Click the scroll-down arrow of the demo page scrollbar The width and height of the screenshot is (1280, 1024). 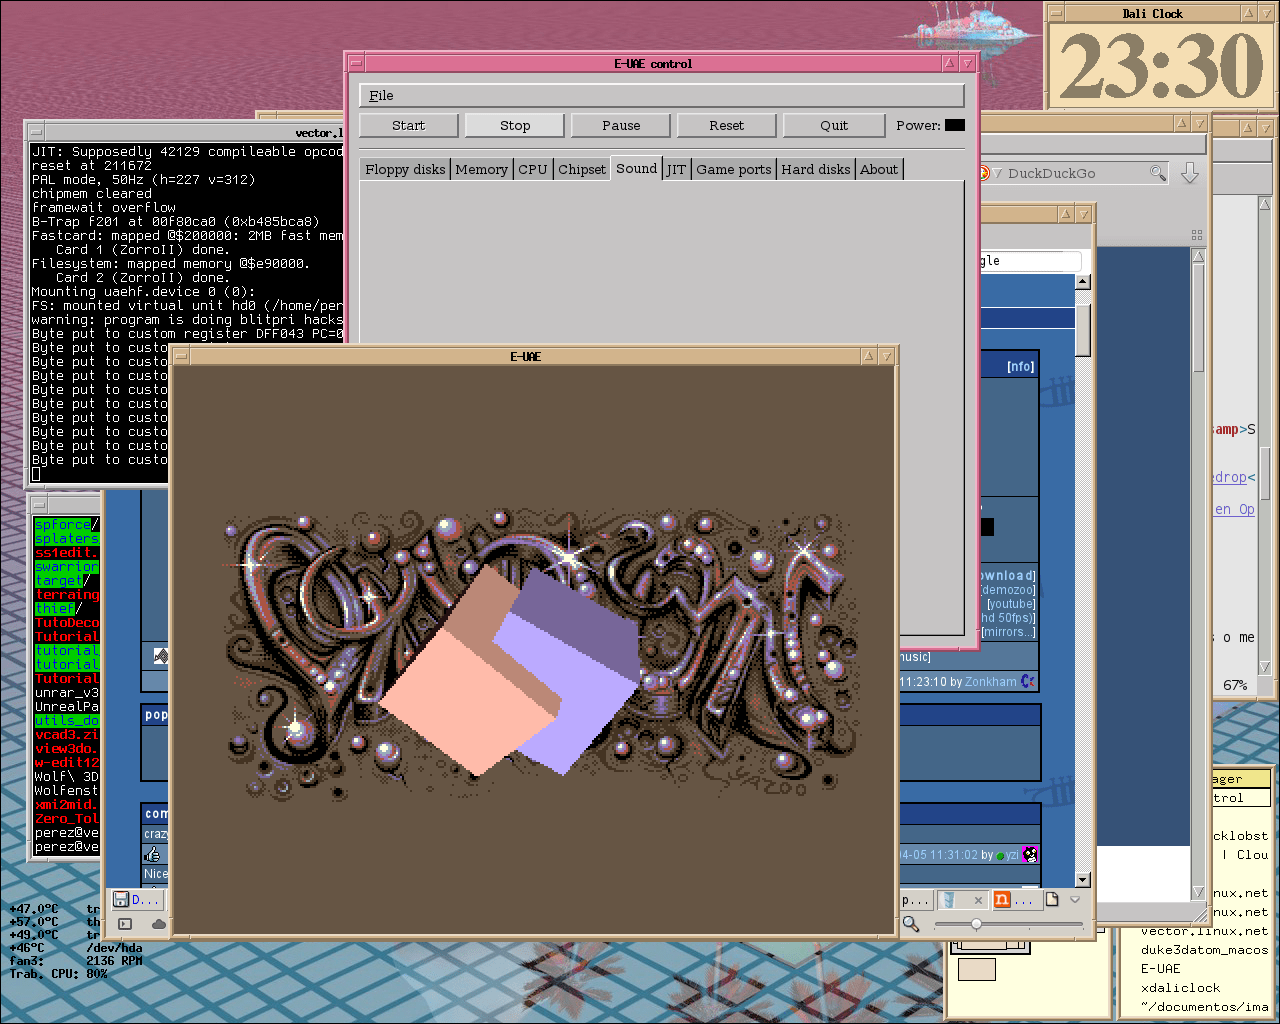(1082, 880)
